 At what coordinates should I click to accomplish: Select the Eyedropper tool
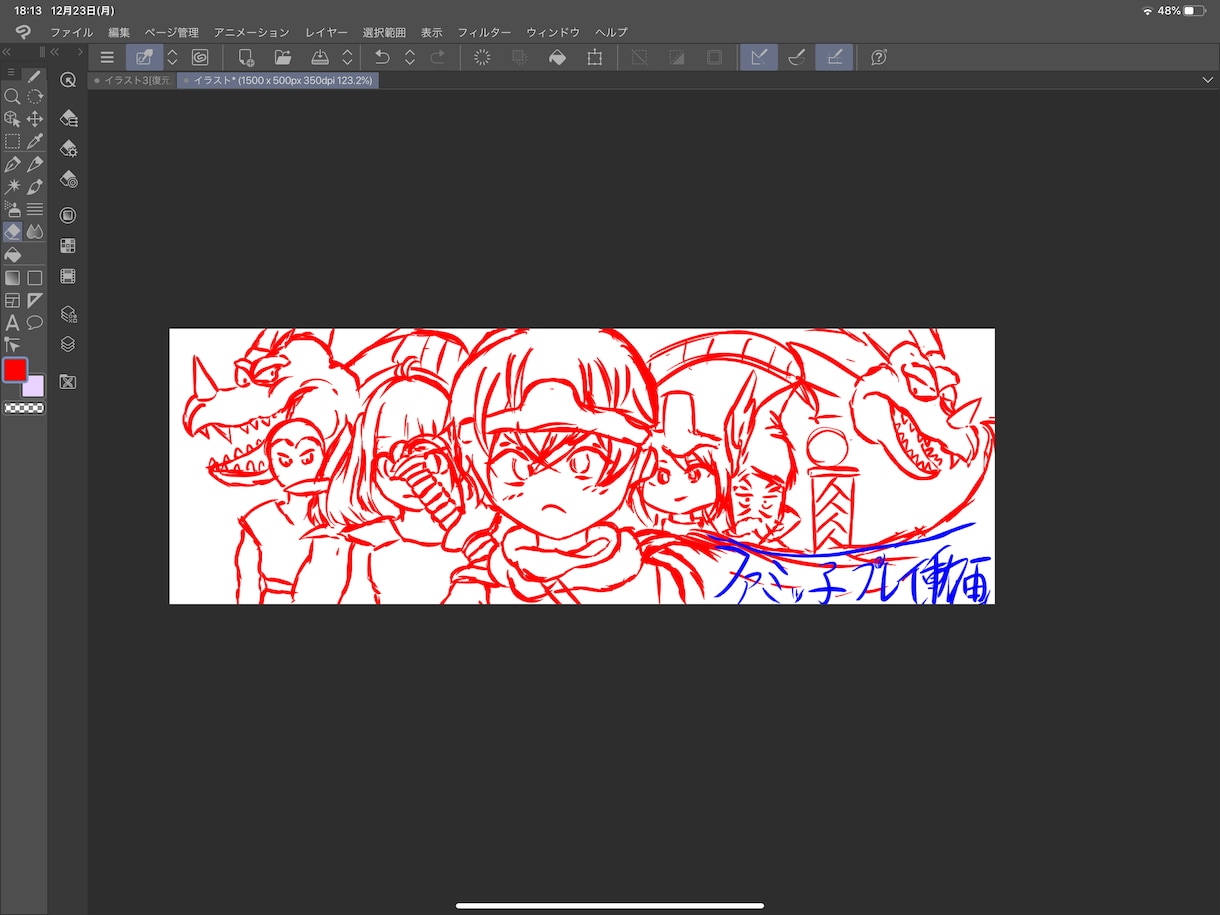[35, 141]
